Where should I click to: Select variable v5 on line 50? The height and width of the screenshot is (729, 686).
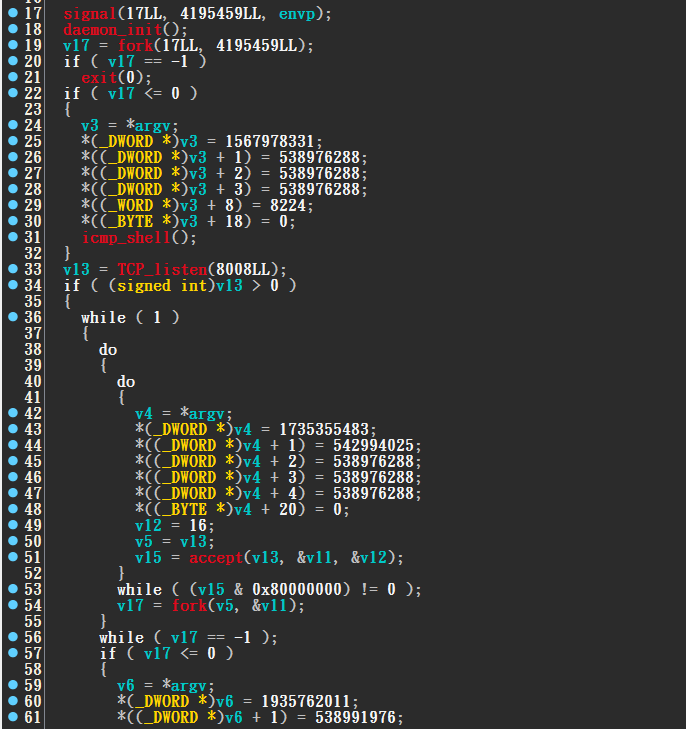point(144,542)
